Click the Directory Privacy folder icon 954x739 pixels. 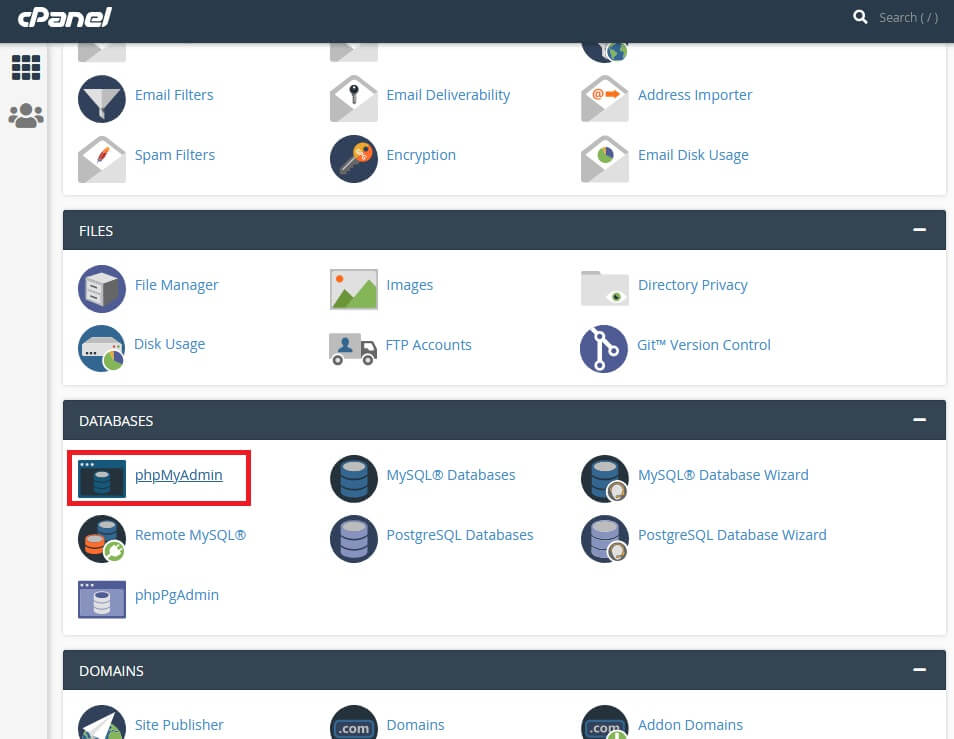[605, 288]
